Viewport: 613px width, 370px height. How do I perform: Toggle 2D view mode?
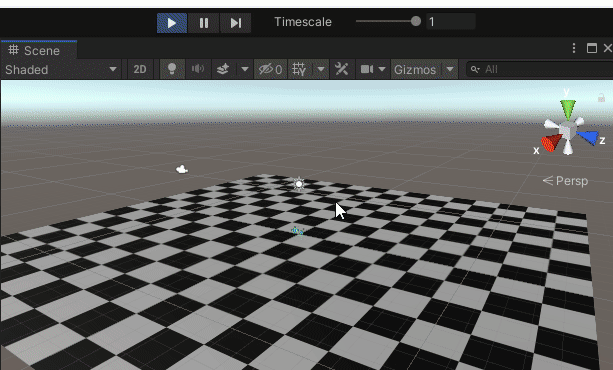click(140, 70)
